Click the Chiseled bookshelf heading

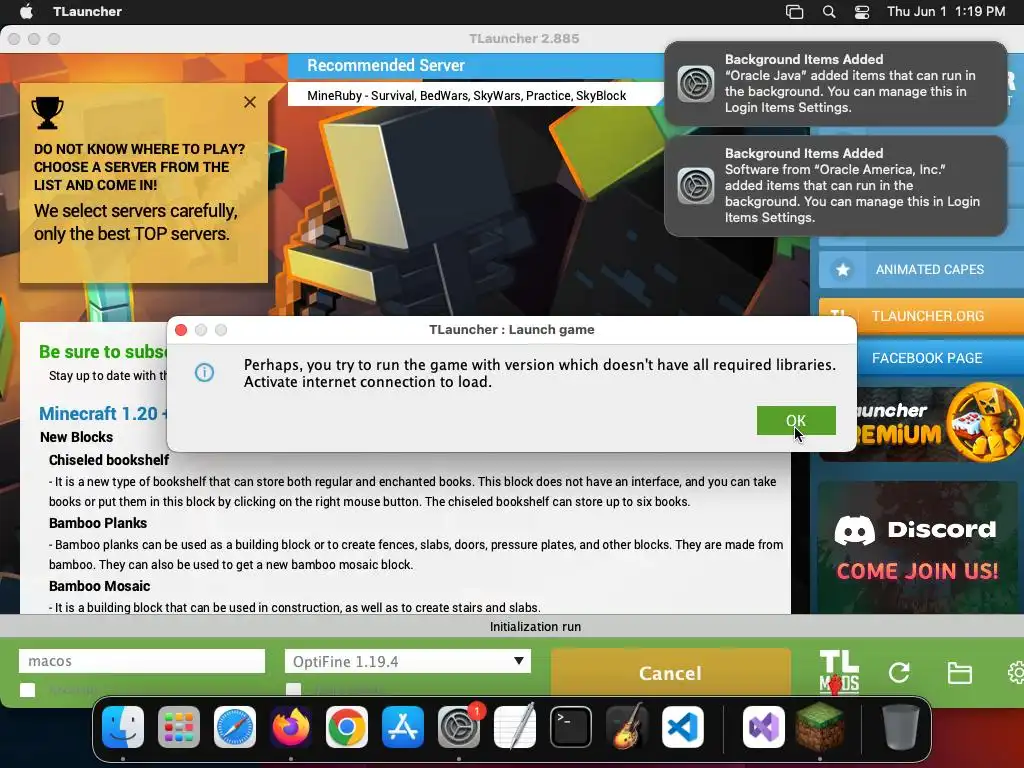click(x=109, y=460)
